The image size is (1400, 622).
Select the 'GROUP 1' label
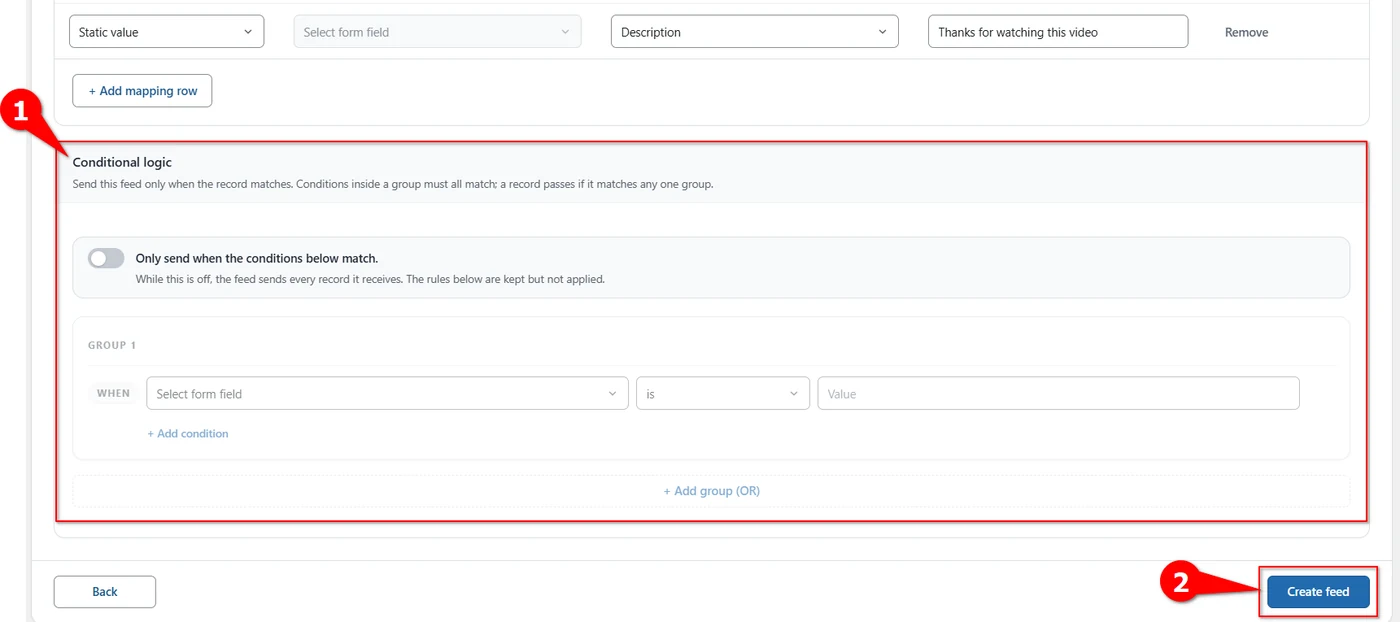(x=112, y=345)
